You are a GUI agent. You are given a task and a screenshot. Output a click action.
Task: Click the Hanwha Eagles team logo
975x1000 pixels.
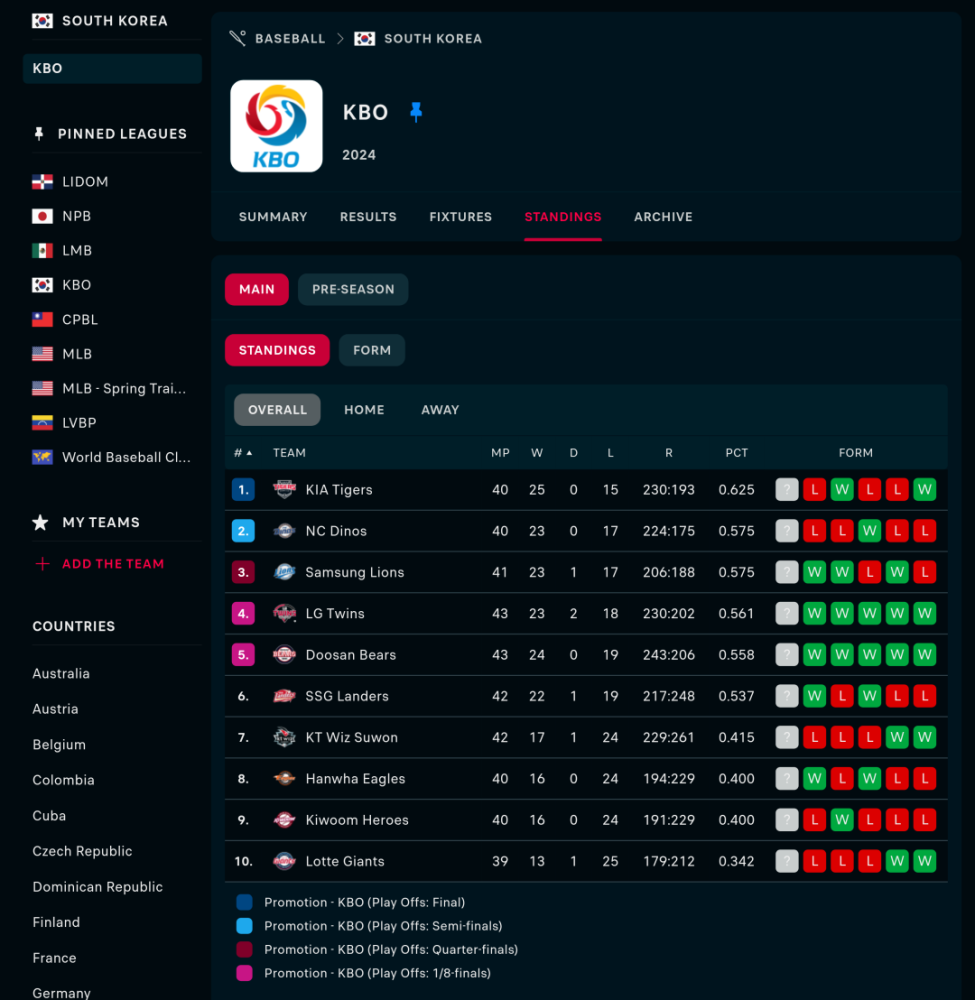[284, 778]
